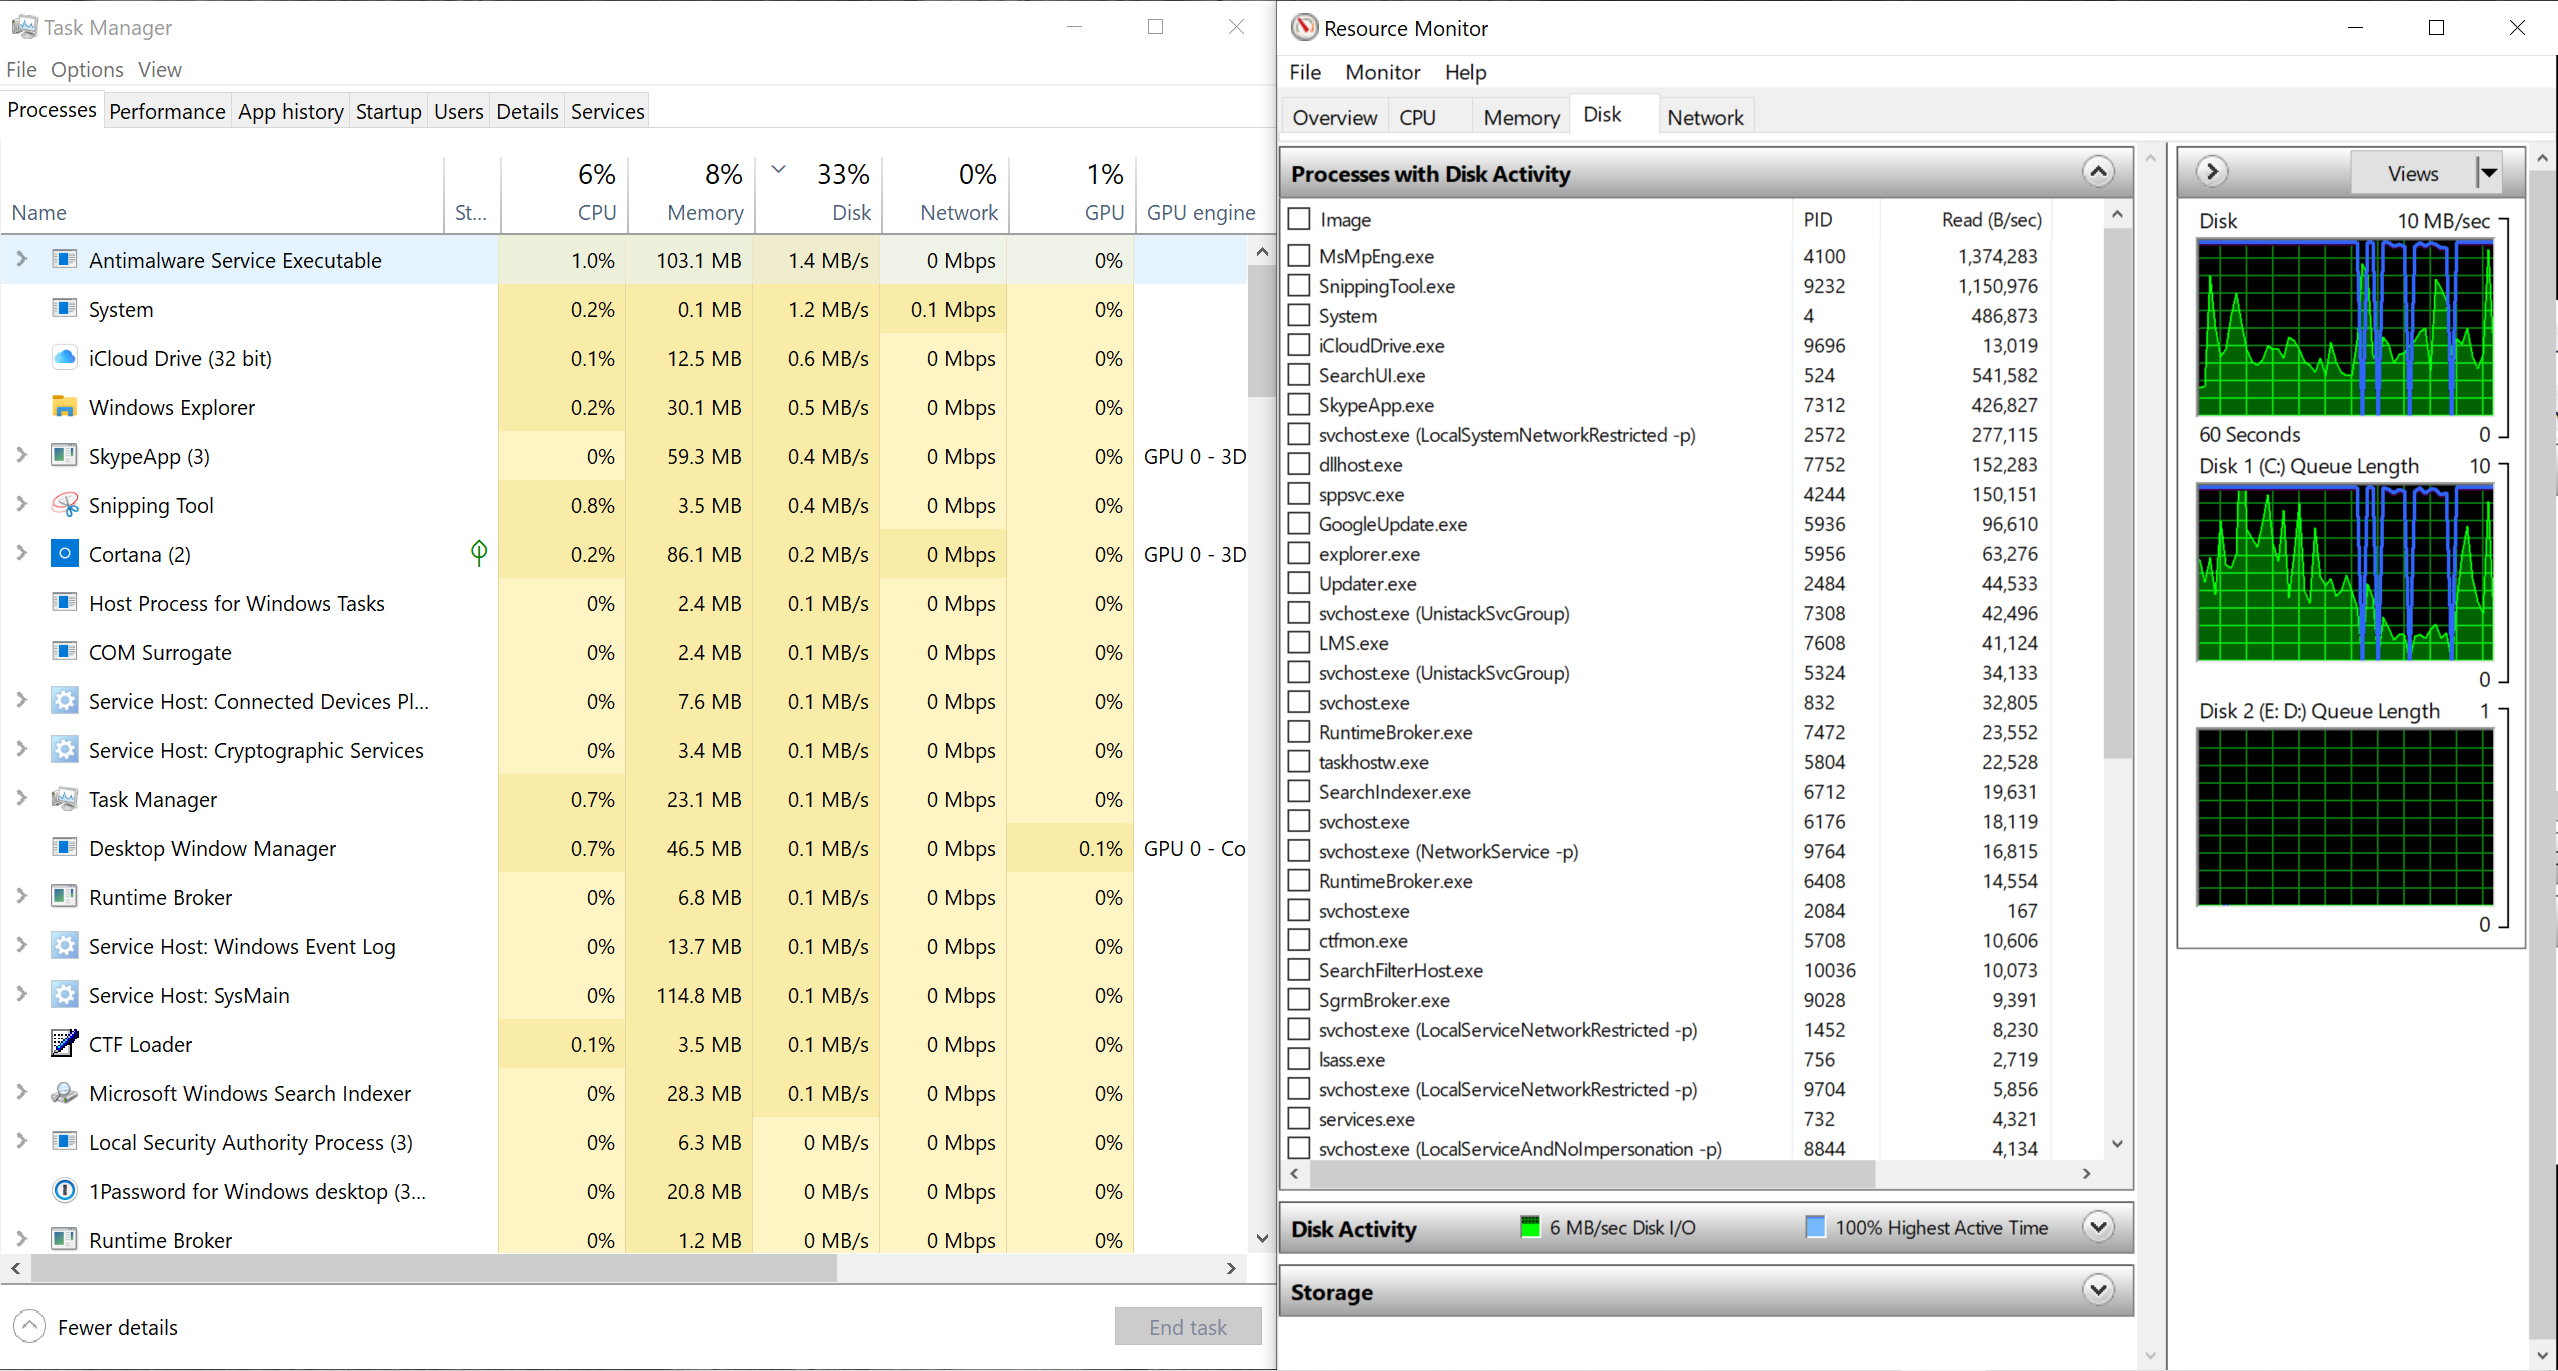The width and height of the screenshot is (2558, 1371).
Task: Click the Disk I/O green legend swatch
Action: [1529, 1227]
